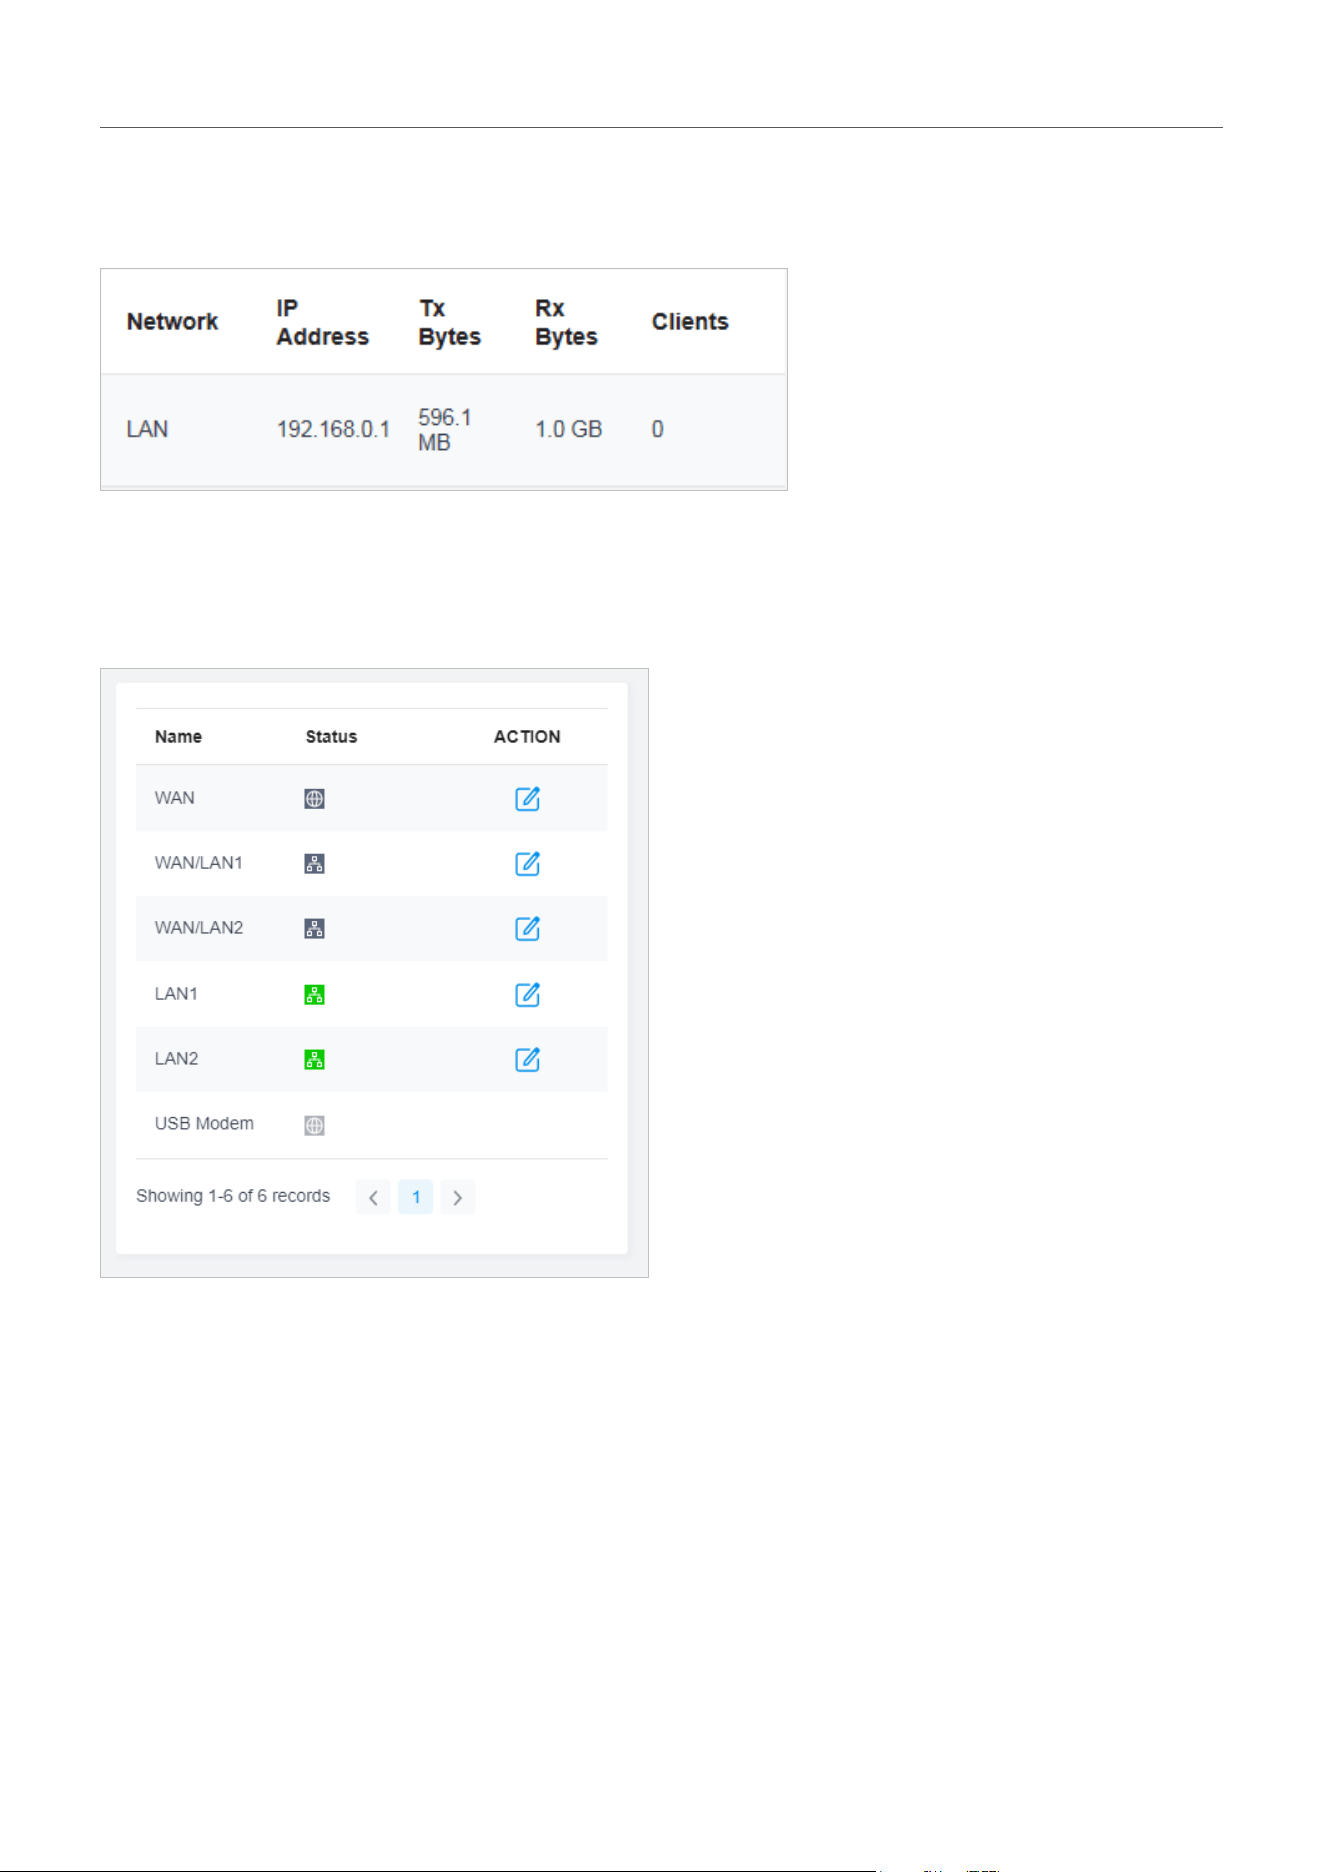Select the LAN2 row name
1324x1872 pixels.
point(177,1059)
